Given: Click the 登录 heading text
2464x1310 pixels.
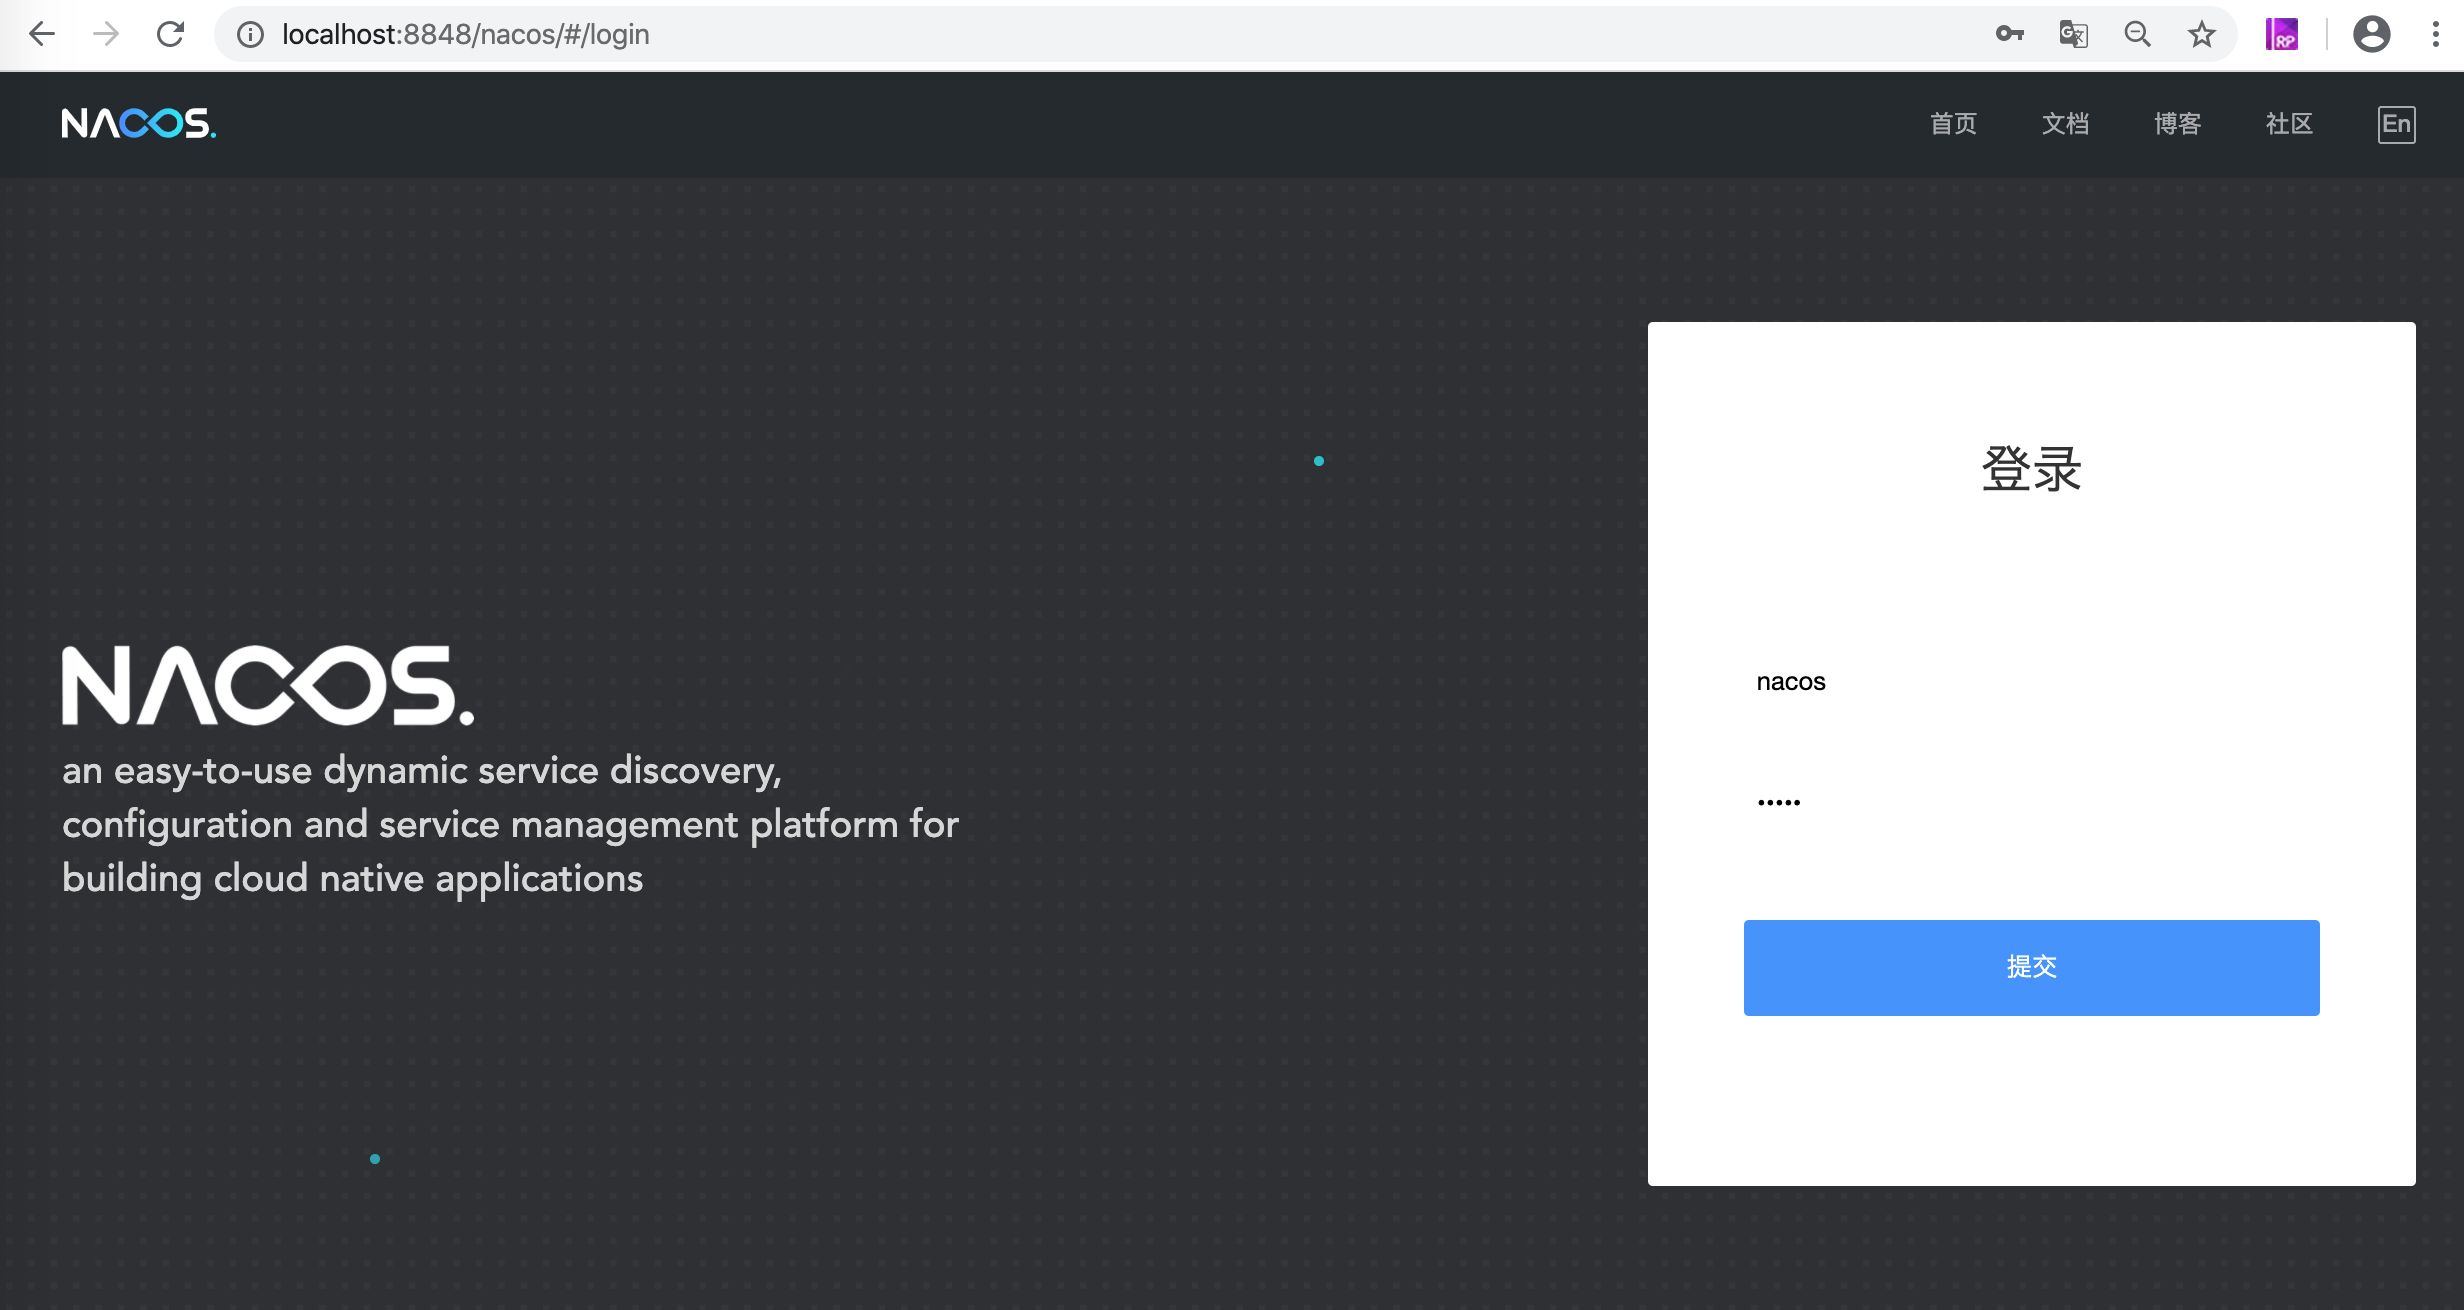Looking at the screenshot, I should (2031, 468).
